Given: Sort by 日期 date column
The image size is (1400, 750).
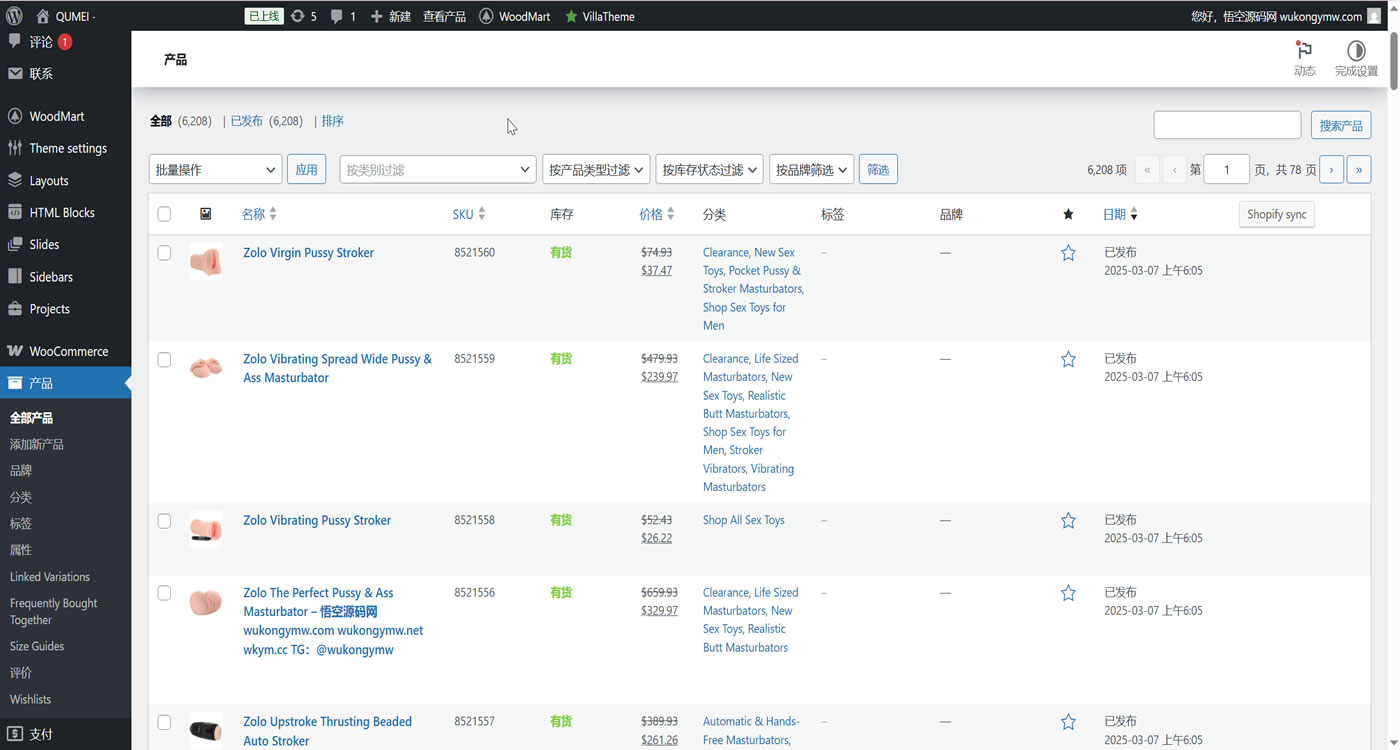Looking at the screenshot, I should [1120, 214].
